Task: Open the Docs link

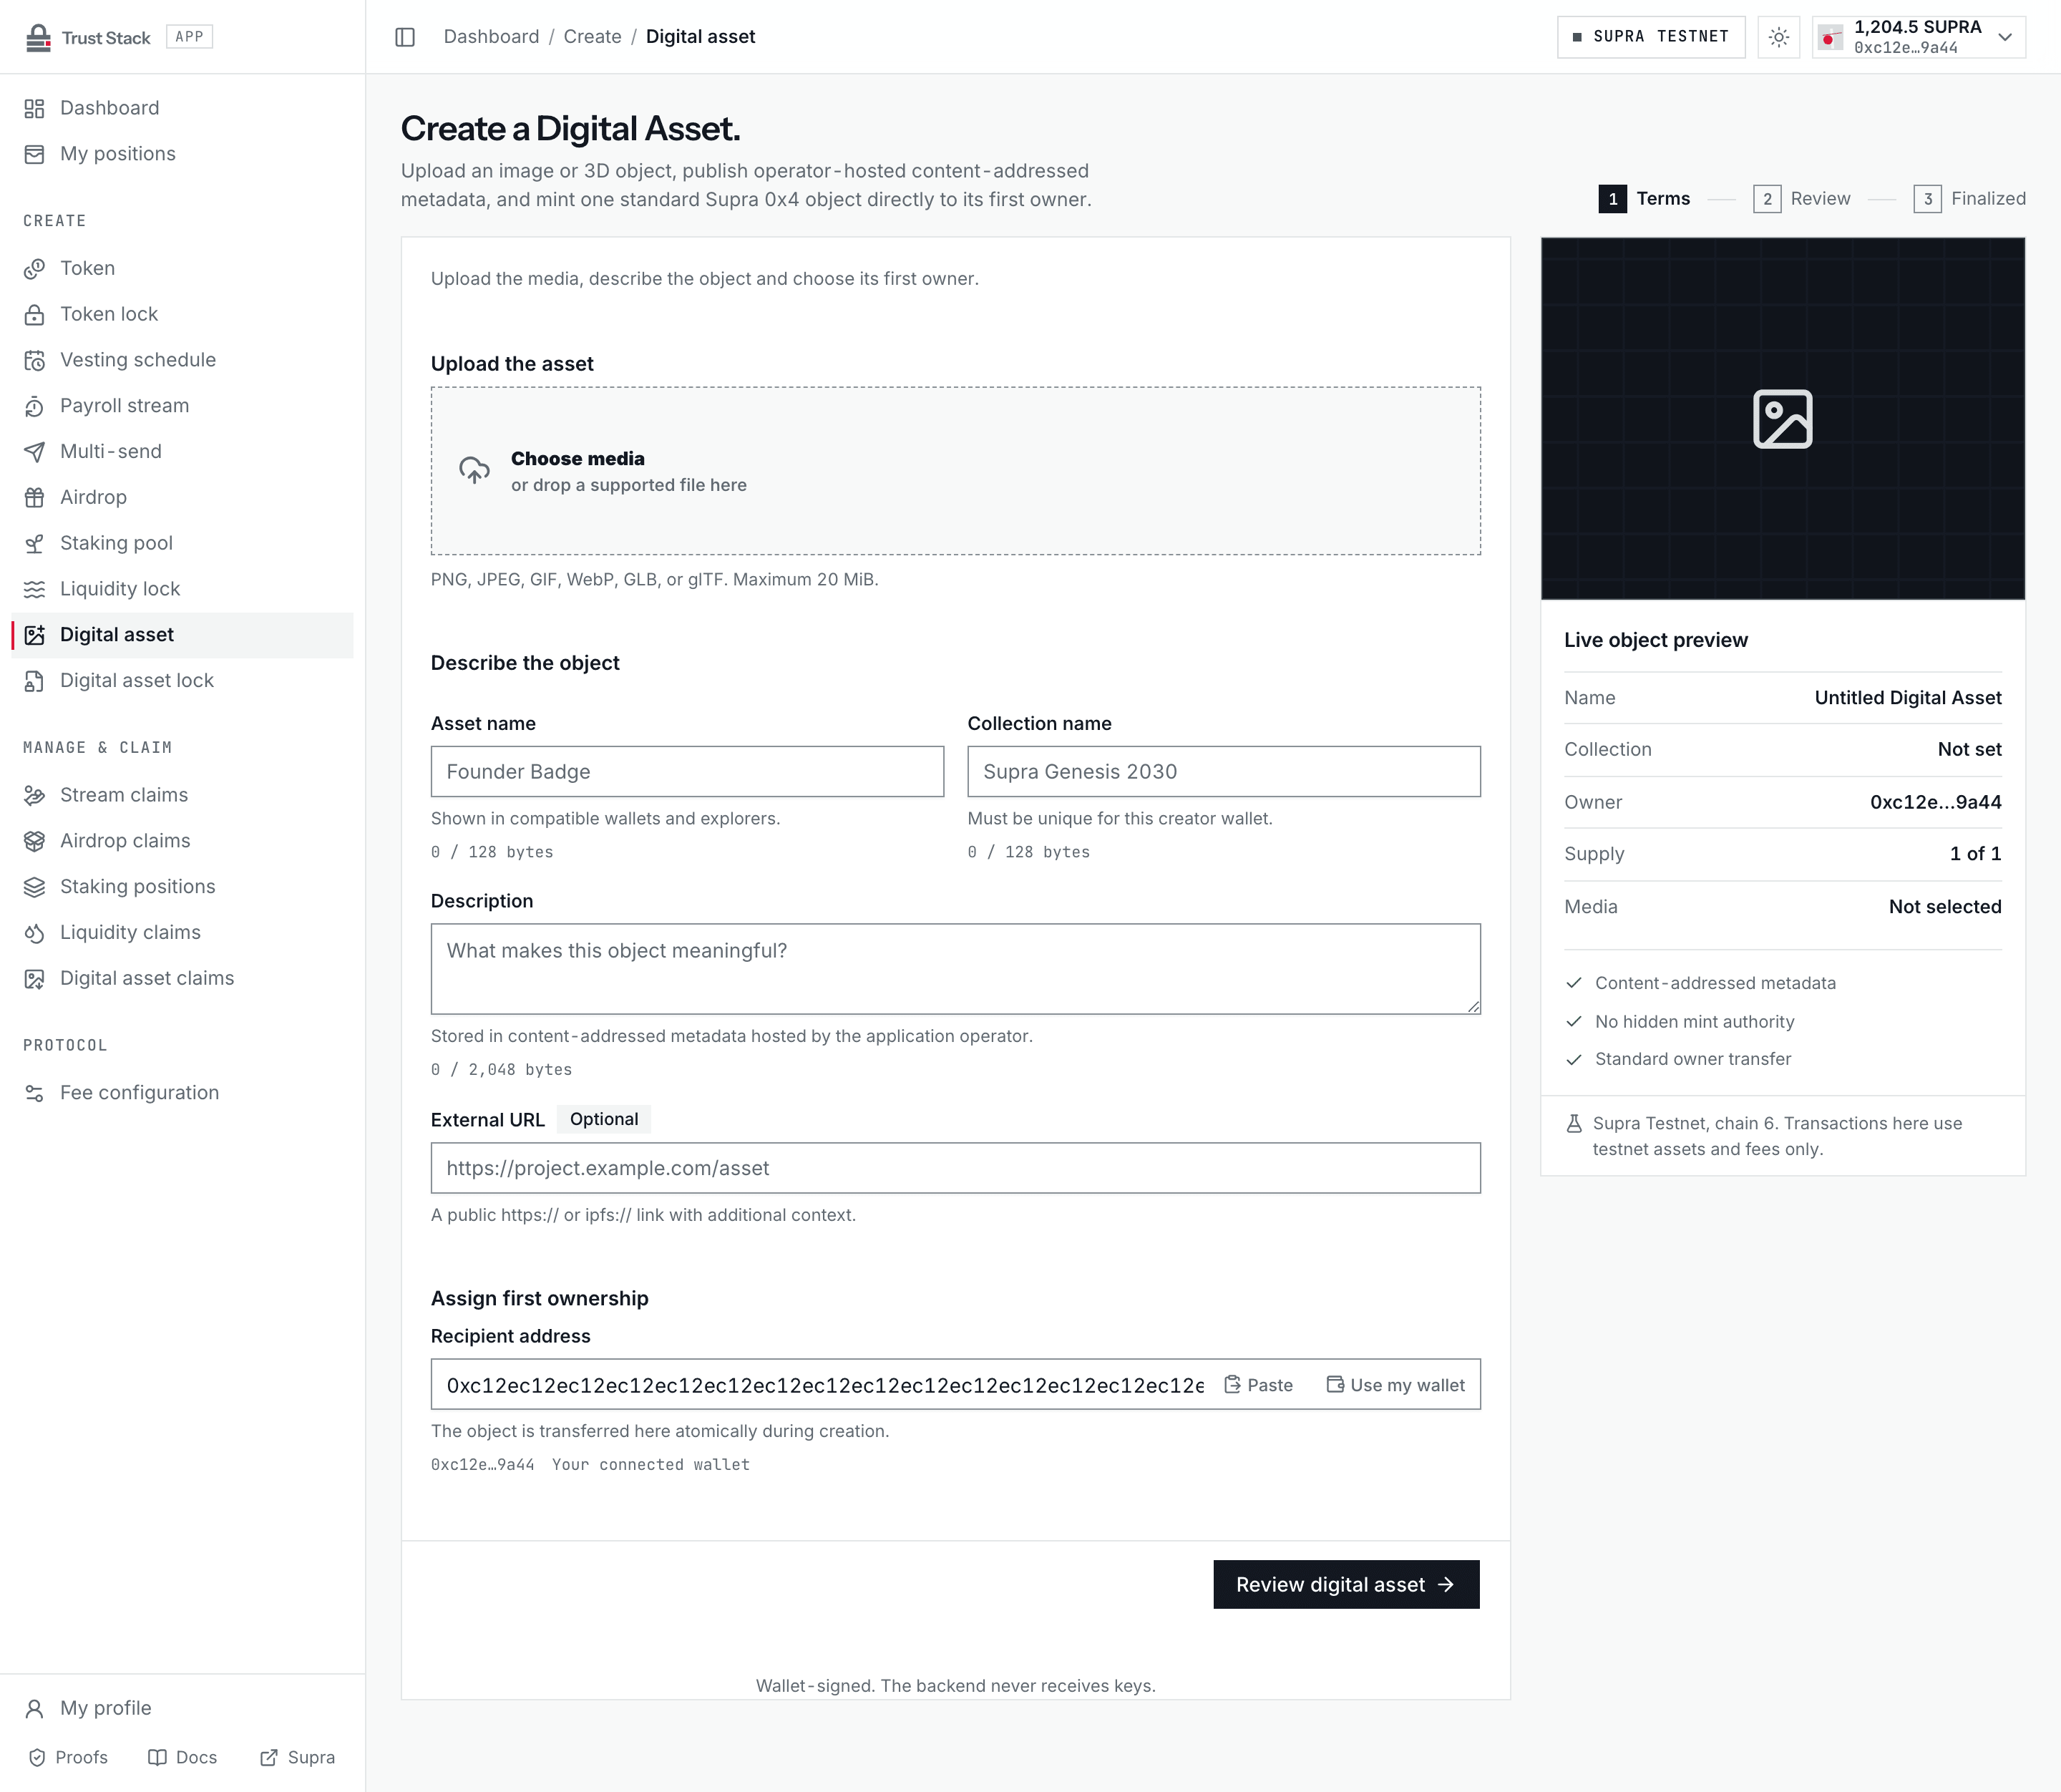Action: coord(182,1757)
